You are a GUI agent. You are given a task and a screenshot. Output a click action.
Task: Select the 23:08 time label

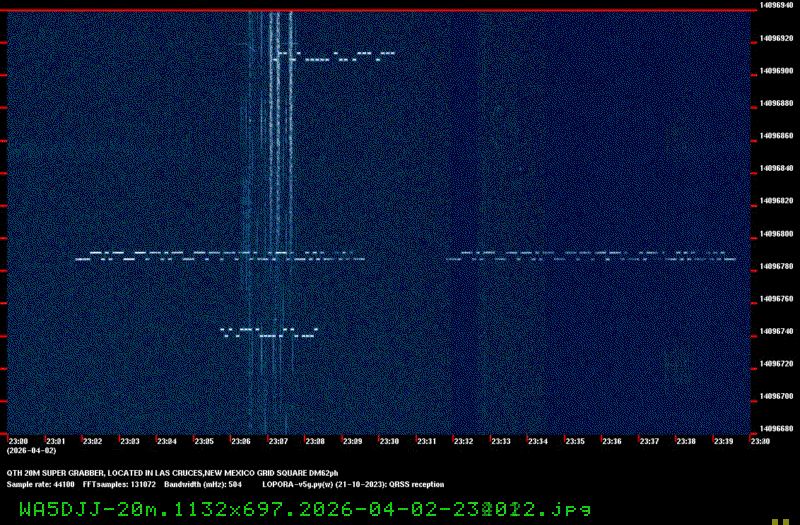click(x=315, y=441)
